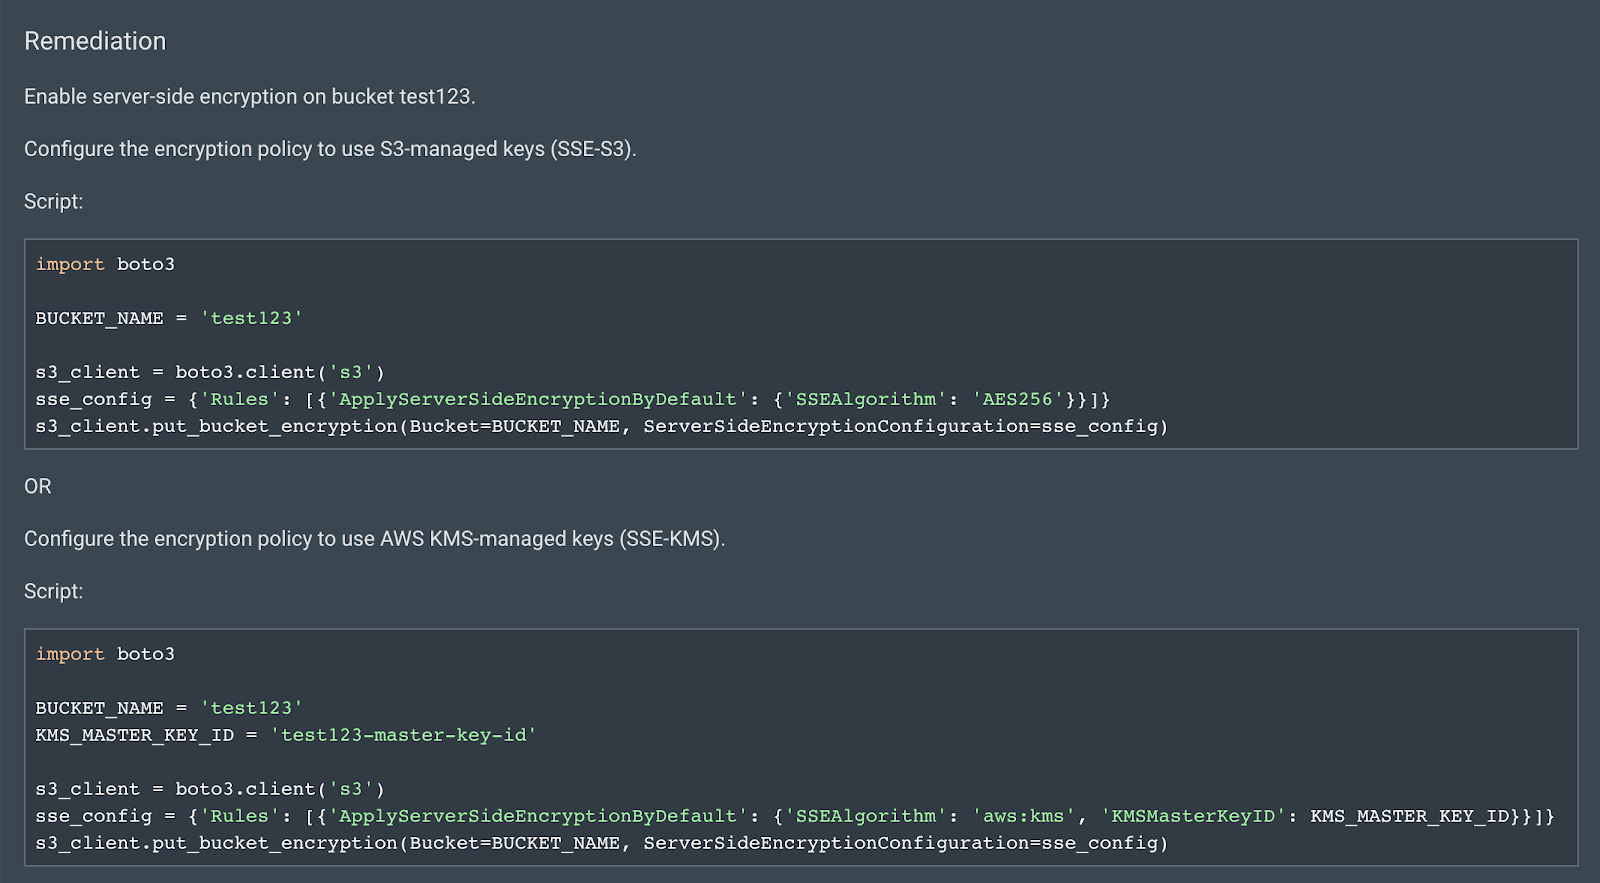The width and height of the screenshot is (1600, 883).
Task: Click the 'Script:' label above the SSE-S3 code block
Action: 53,201
